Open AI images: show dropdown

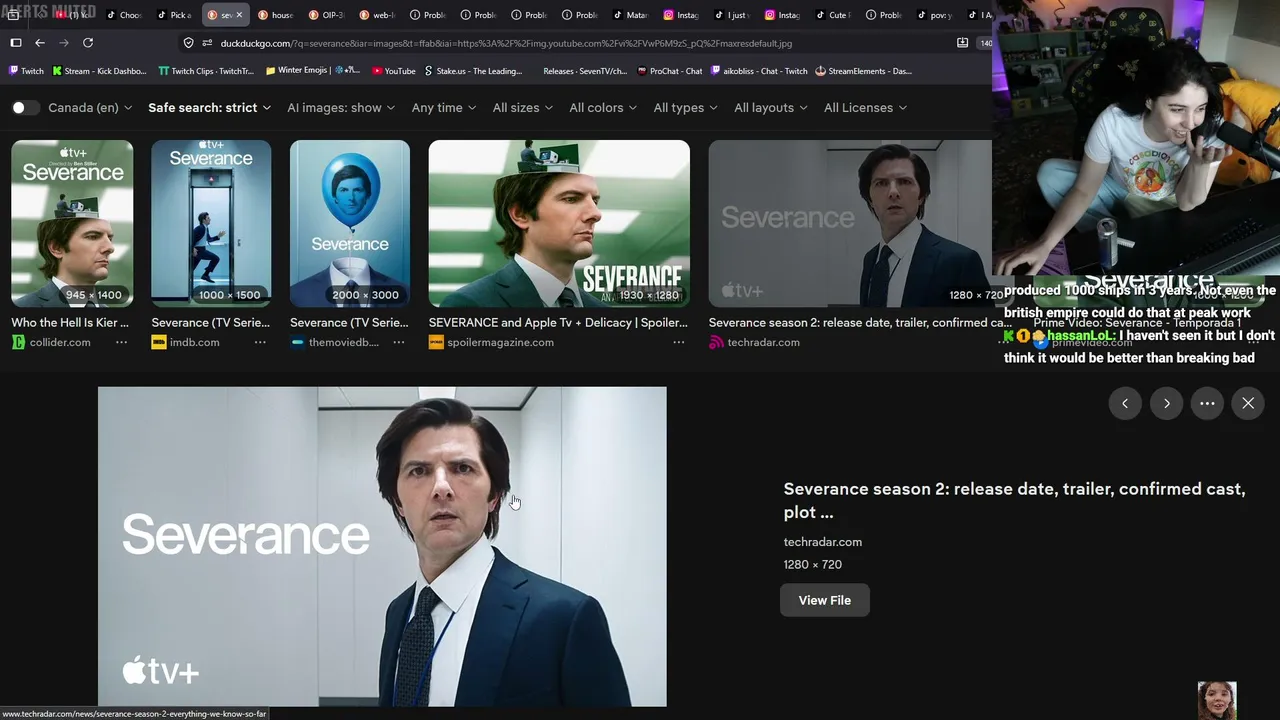tap(341, 108)
